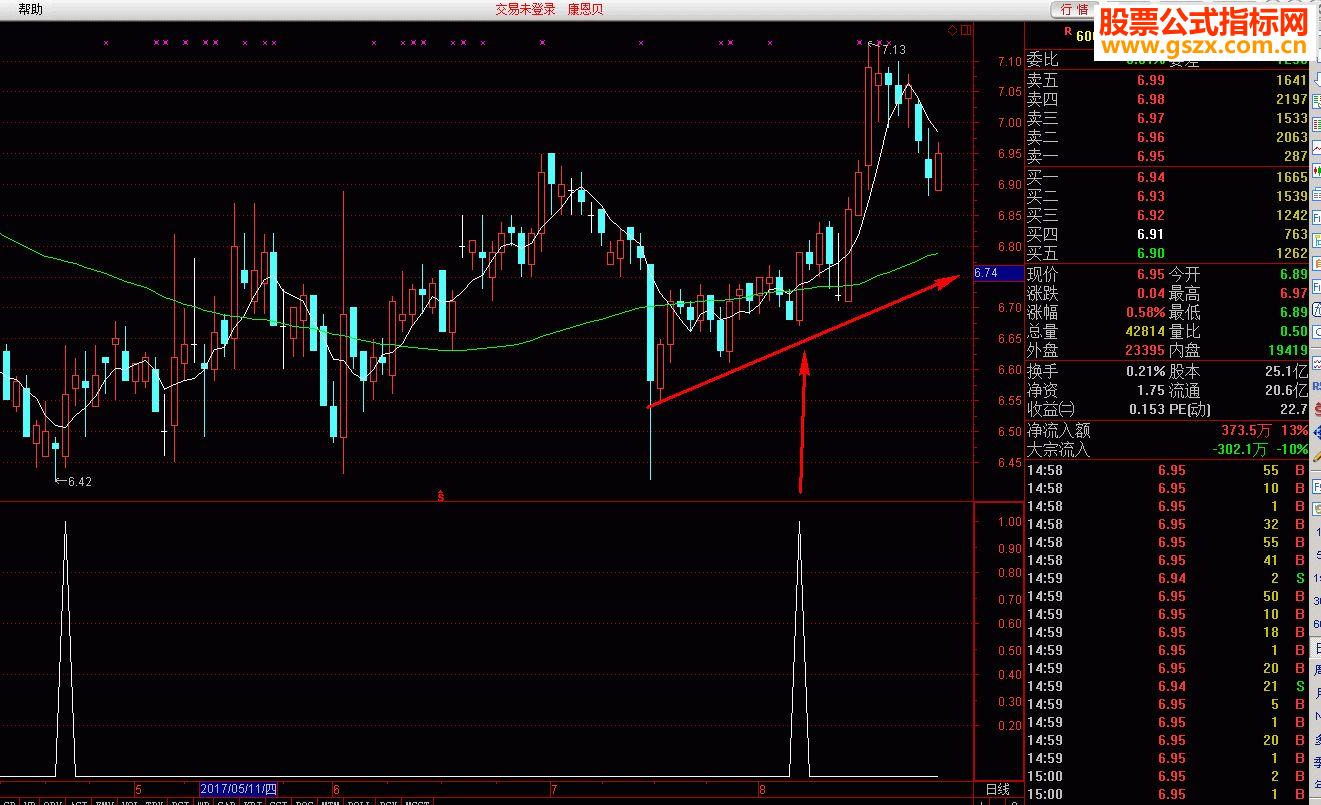Click month marker 8 on the time axis
Viewport: 1321px width, 805px height.
click(x=761, y=789)
